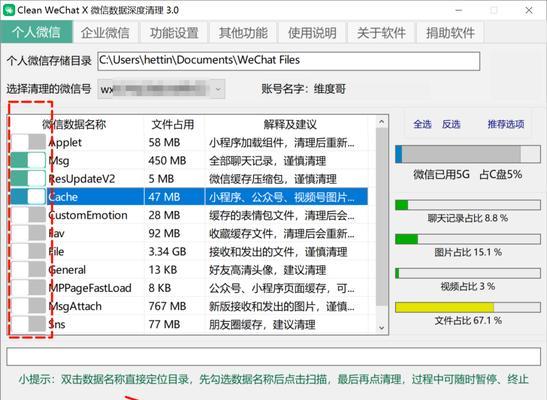Click the yellow 文件占比 progress bar
Screen dimensions: 547x400
468,307
